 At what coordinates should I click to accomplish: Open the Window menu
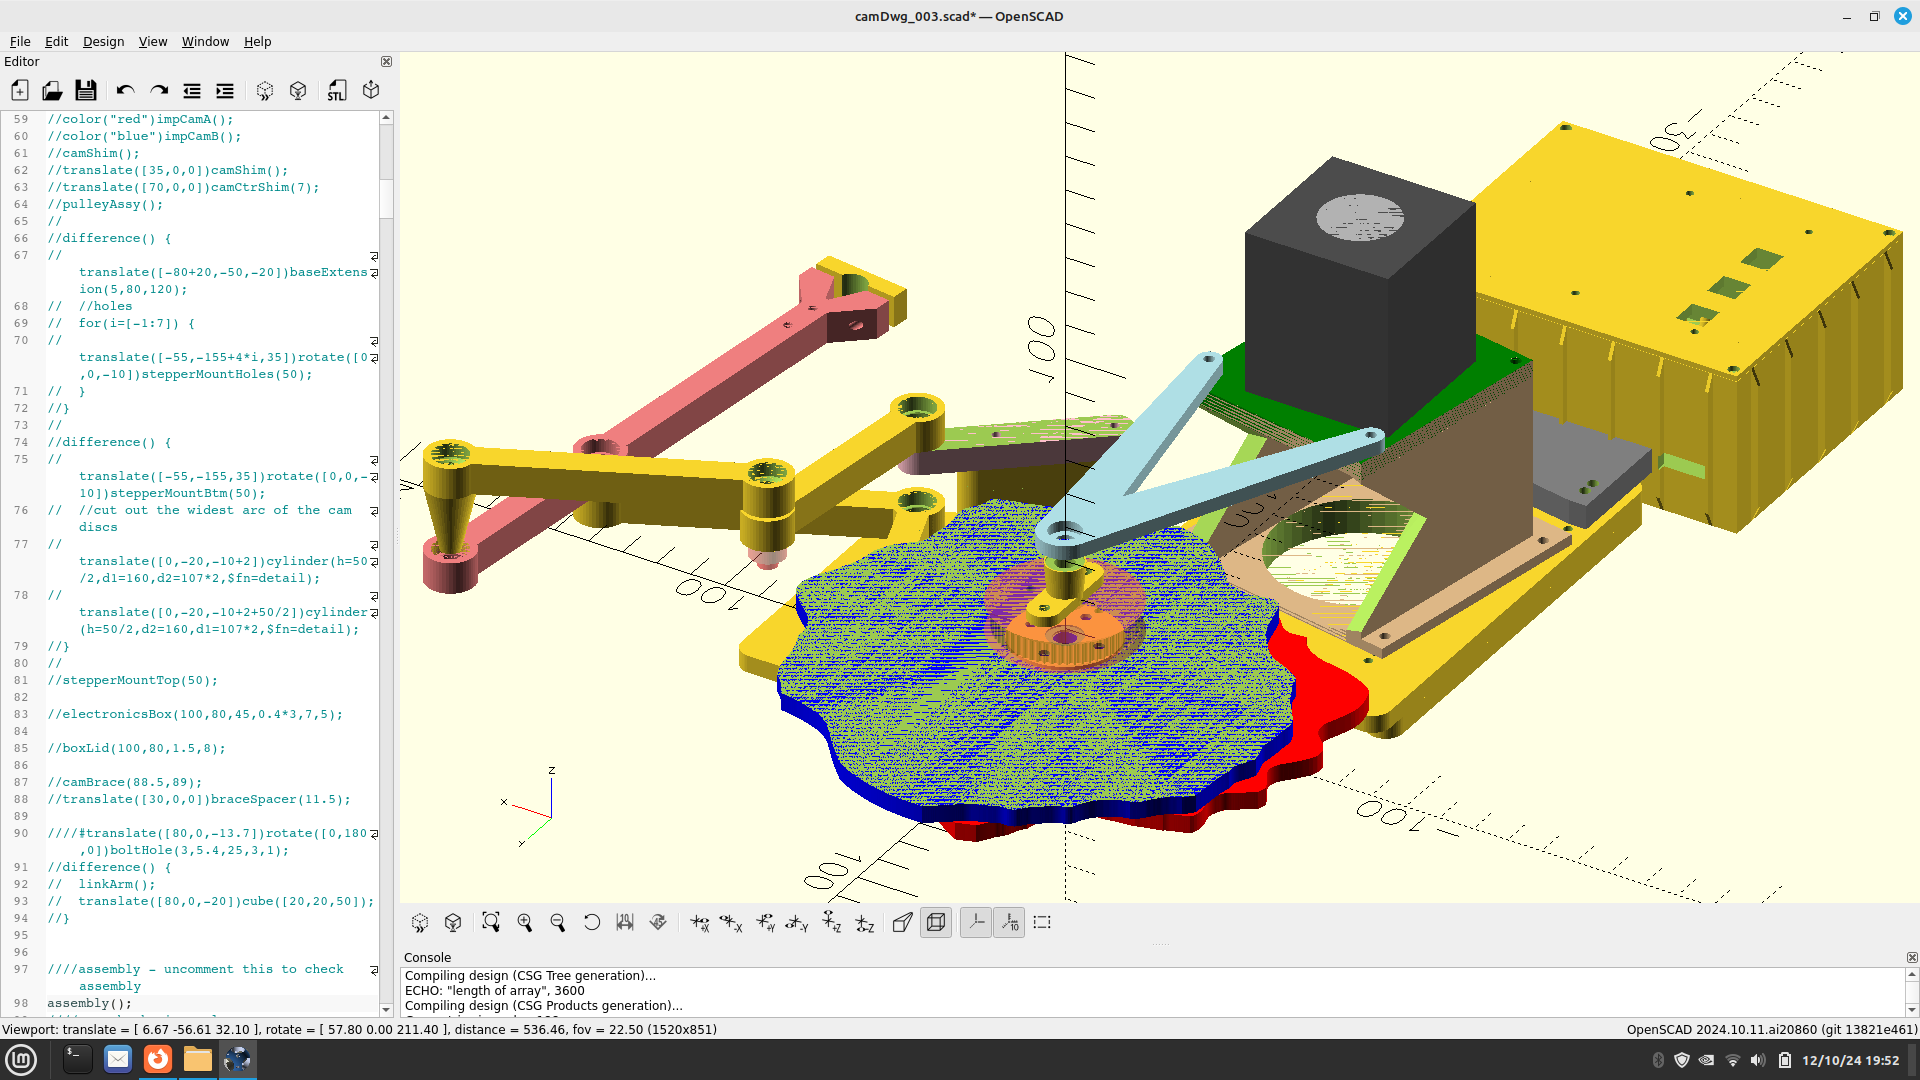point(205,41)
